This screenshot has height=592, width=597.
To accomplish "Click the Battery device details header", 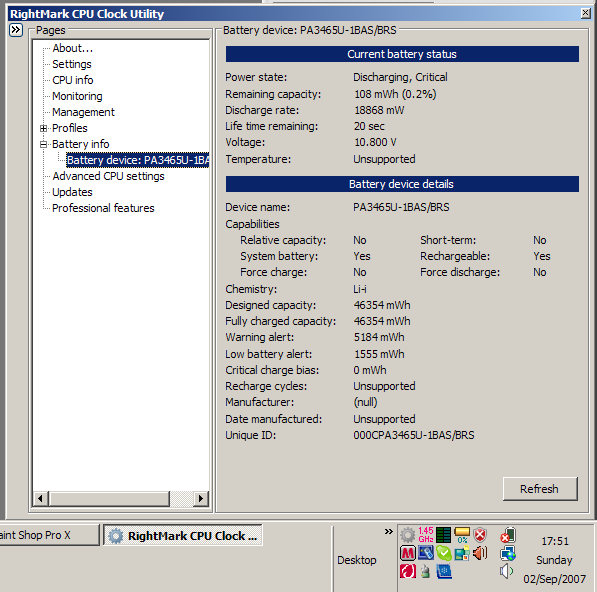I will 402,184.
